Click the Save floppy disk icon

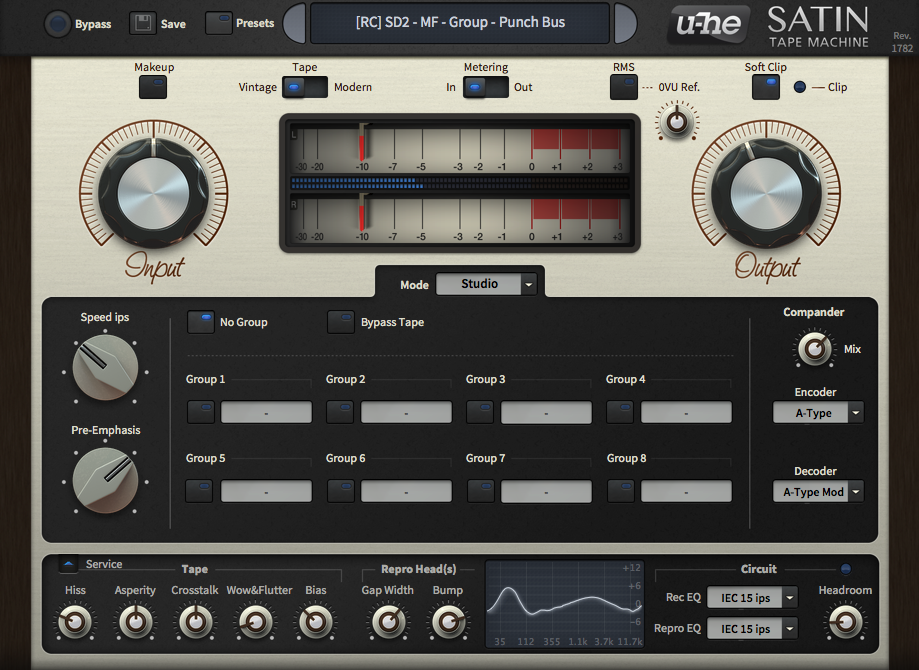143,23
